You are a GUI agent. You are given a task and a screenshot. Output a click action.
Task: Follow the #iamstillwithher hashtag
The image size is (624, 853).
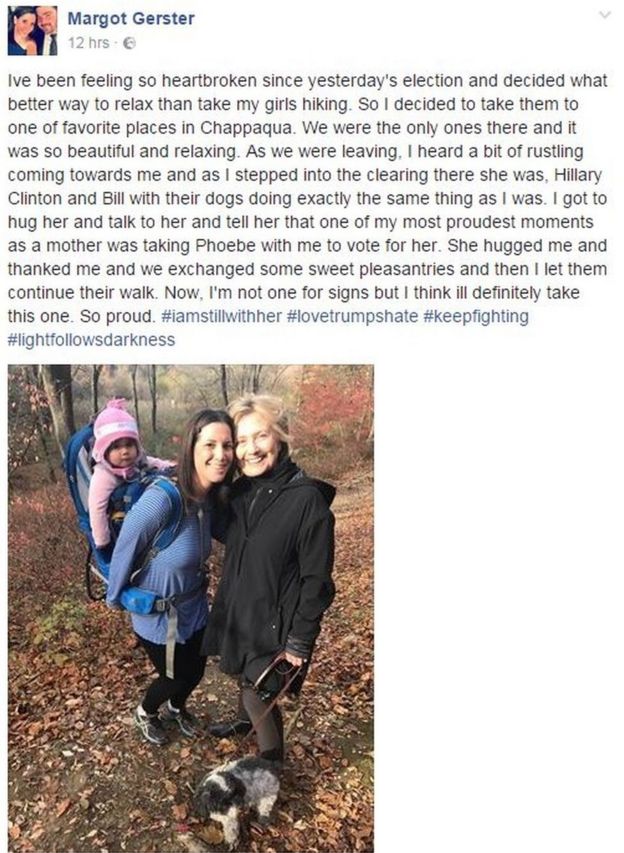pos(221,316)
